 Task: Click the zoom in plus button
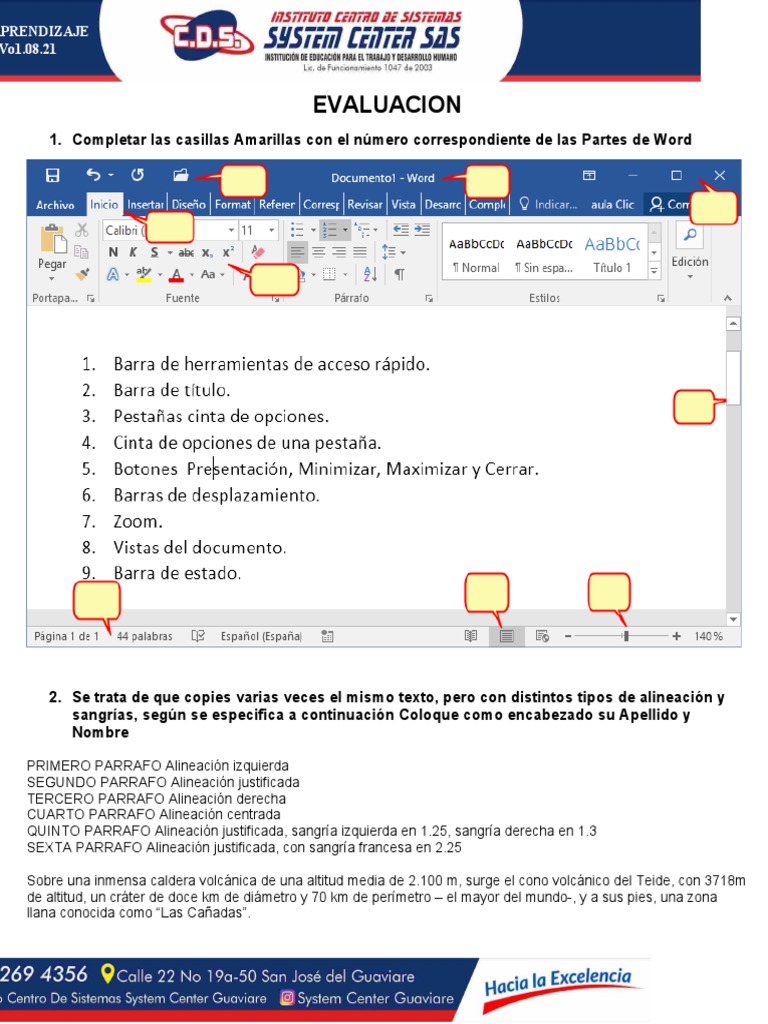point(677,635)
